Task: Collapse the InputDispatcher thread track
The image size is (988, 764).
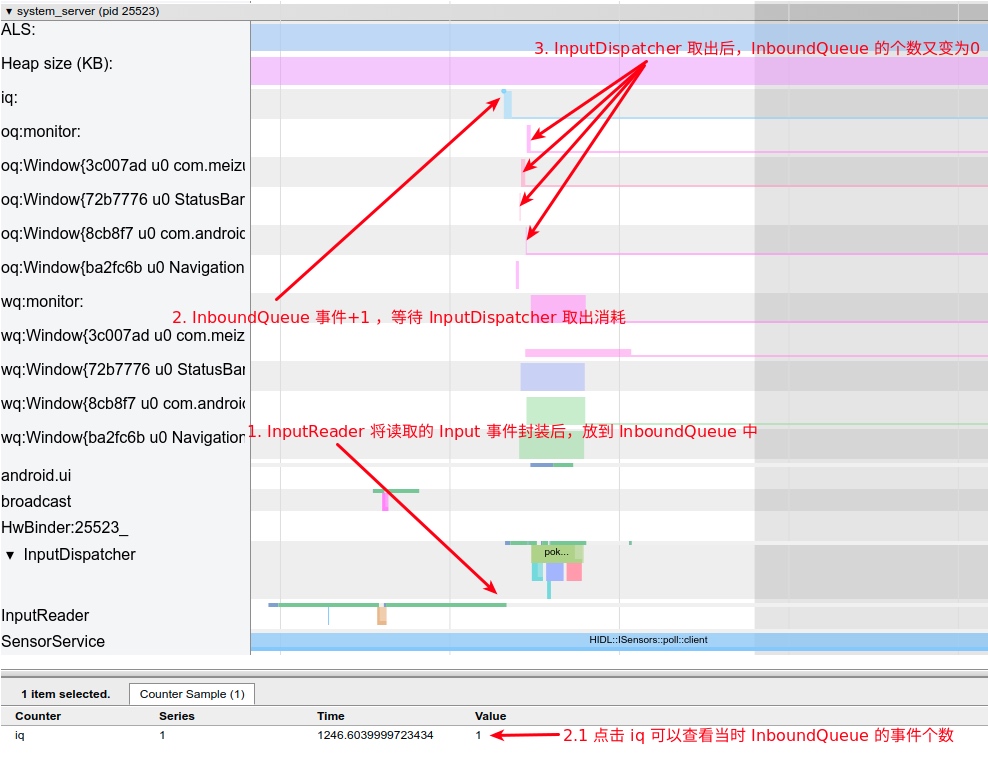Action: (x=11, y=555)
